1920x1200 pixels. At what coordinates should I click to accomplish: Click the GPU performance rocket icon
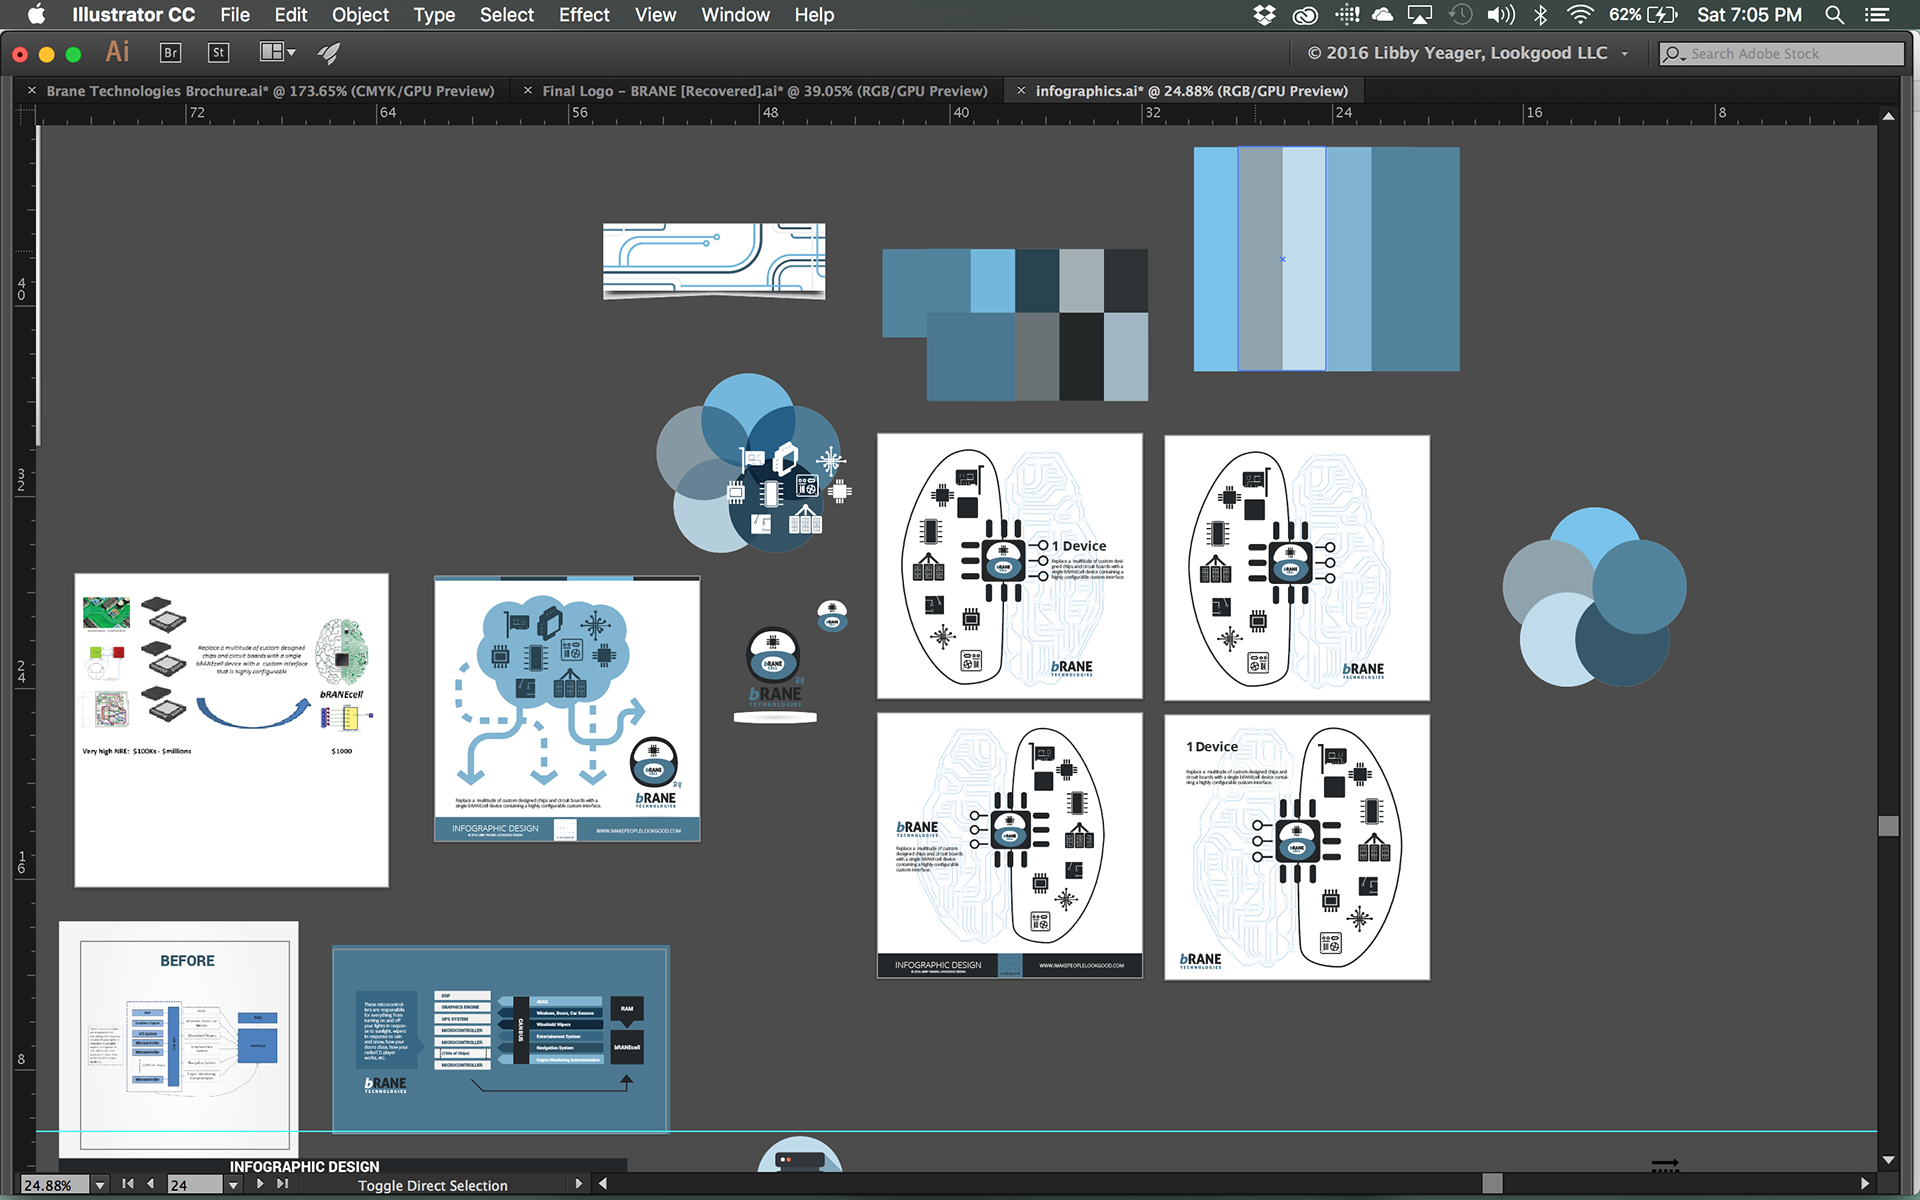pos(329,53)
